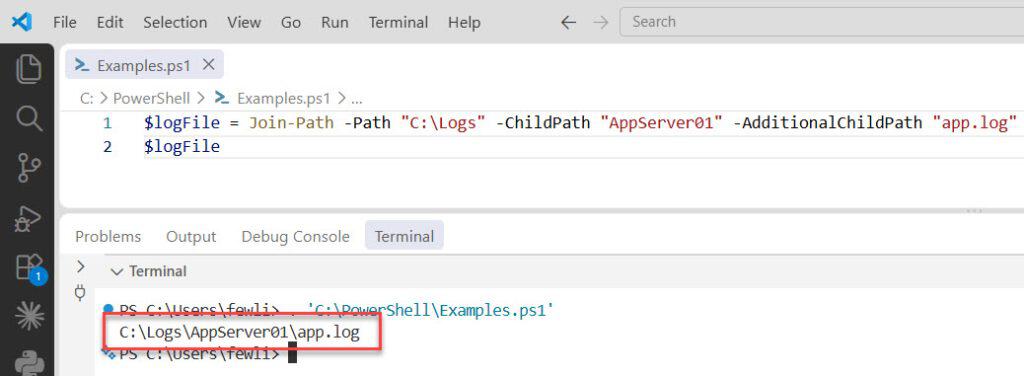Select the Terminal panel tab
1024x376 pixels.
404,236
